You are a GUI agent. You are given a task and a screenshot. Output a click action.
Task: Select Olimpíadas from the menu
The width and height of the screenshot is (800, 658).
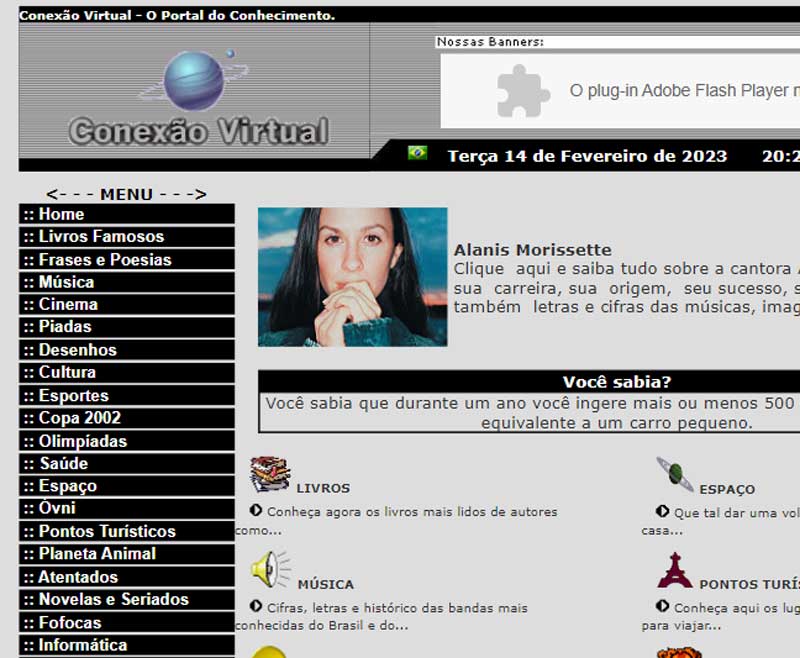pyautogui.click(x=127, y=441)
